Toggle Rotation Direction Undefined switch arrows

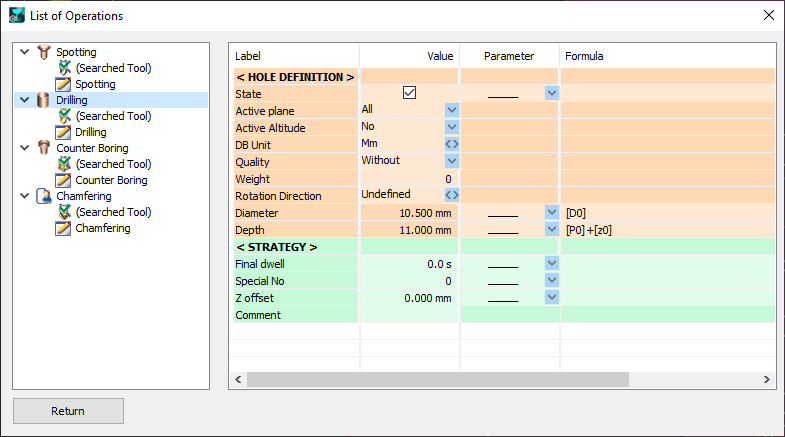(x=451, y=195)
